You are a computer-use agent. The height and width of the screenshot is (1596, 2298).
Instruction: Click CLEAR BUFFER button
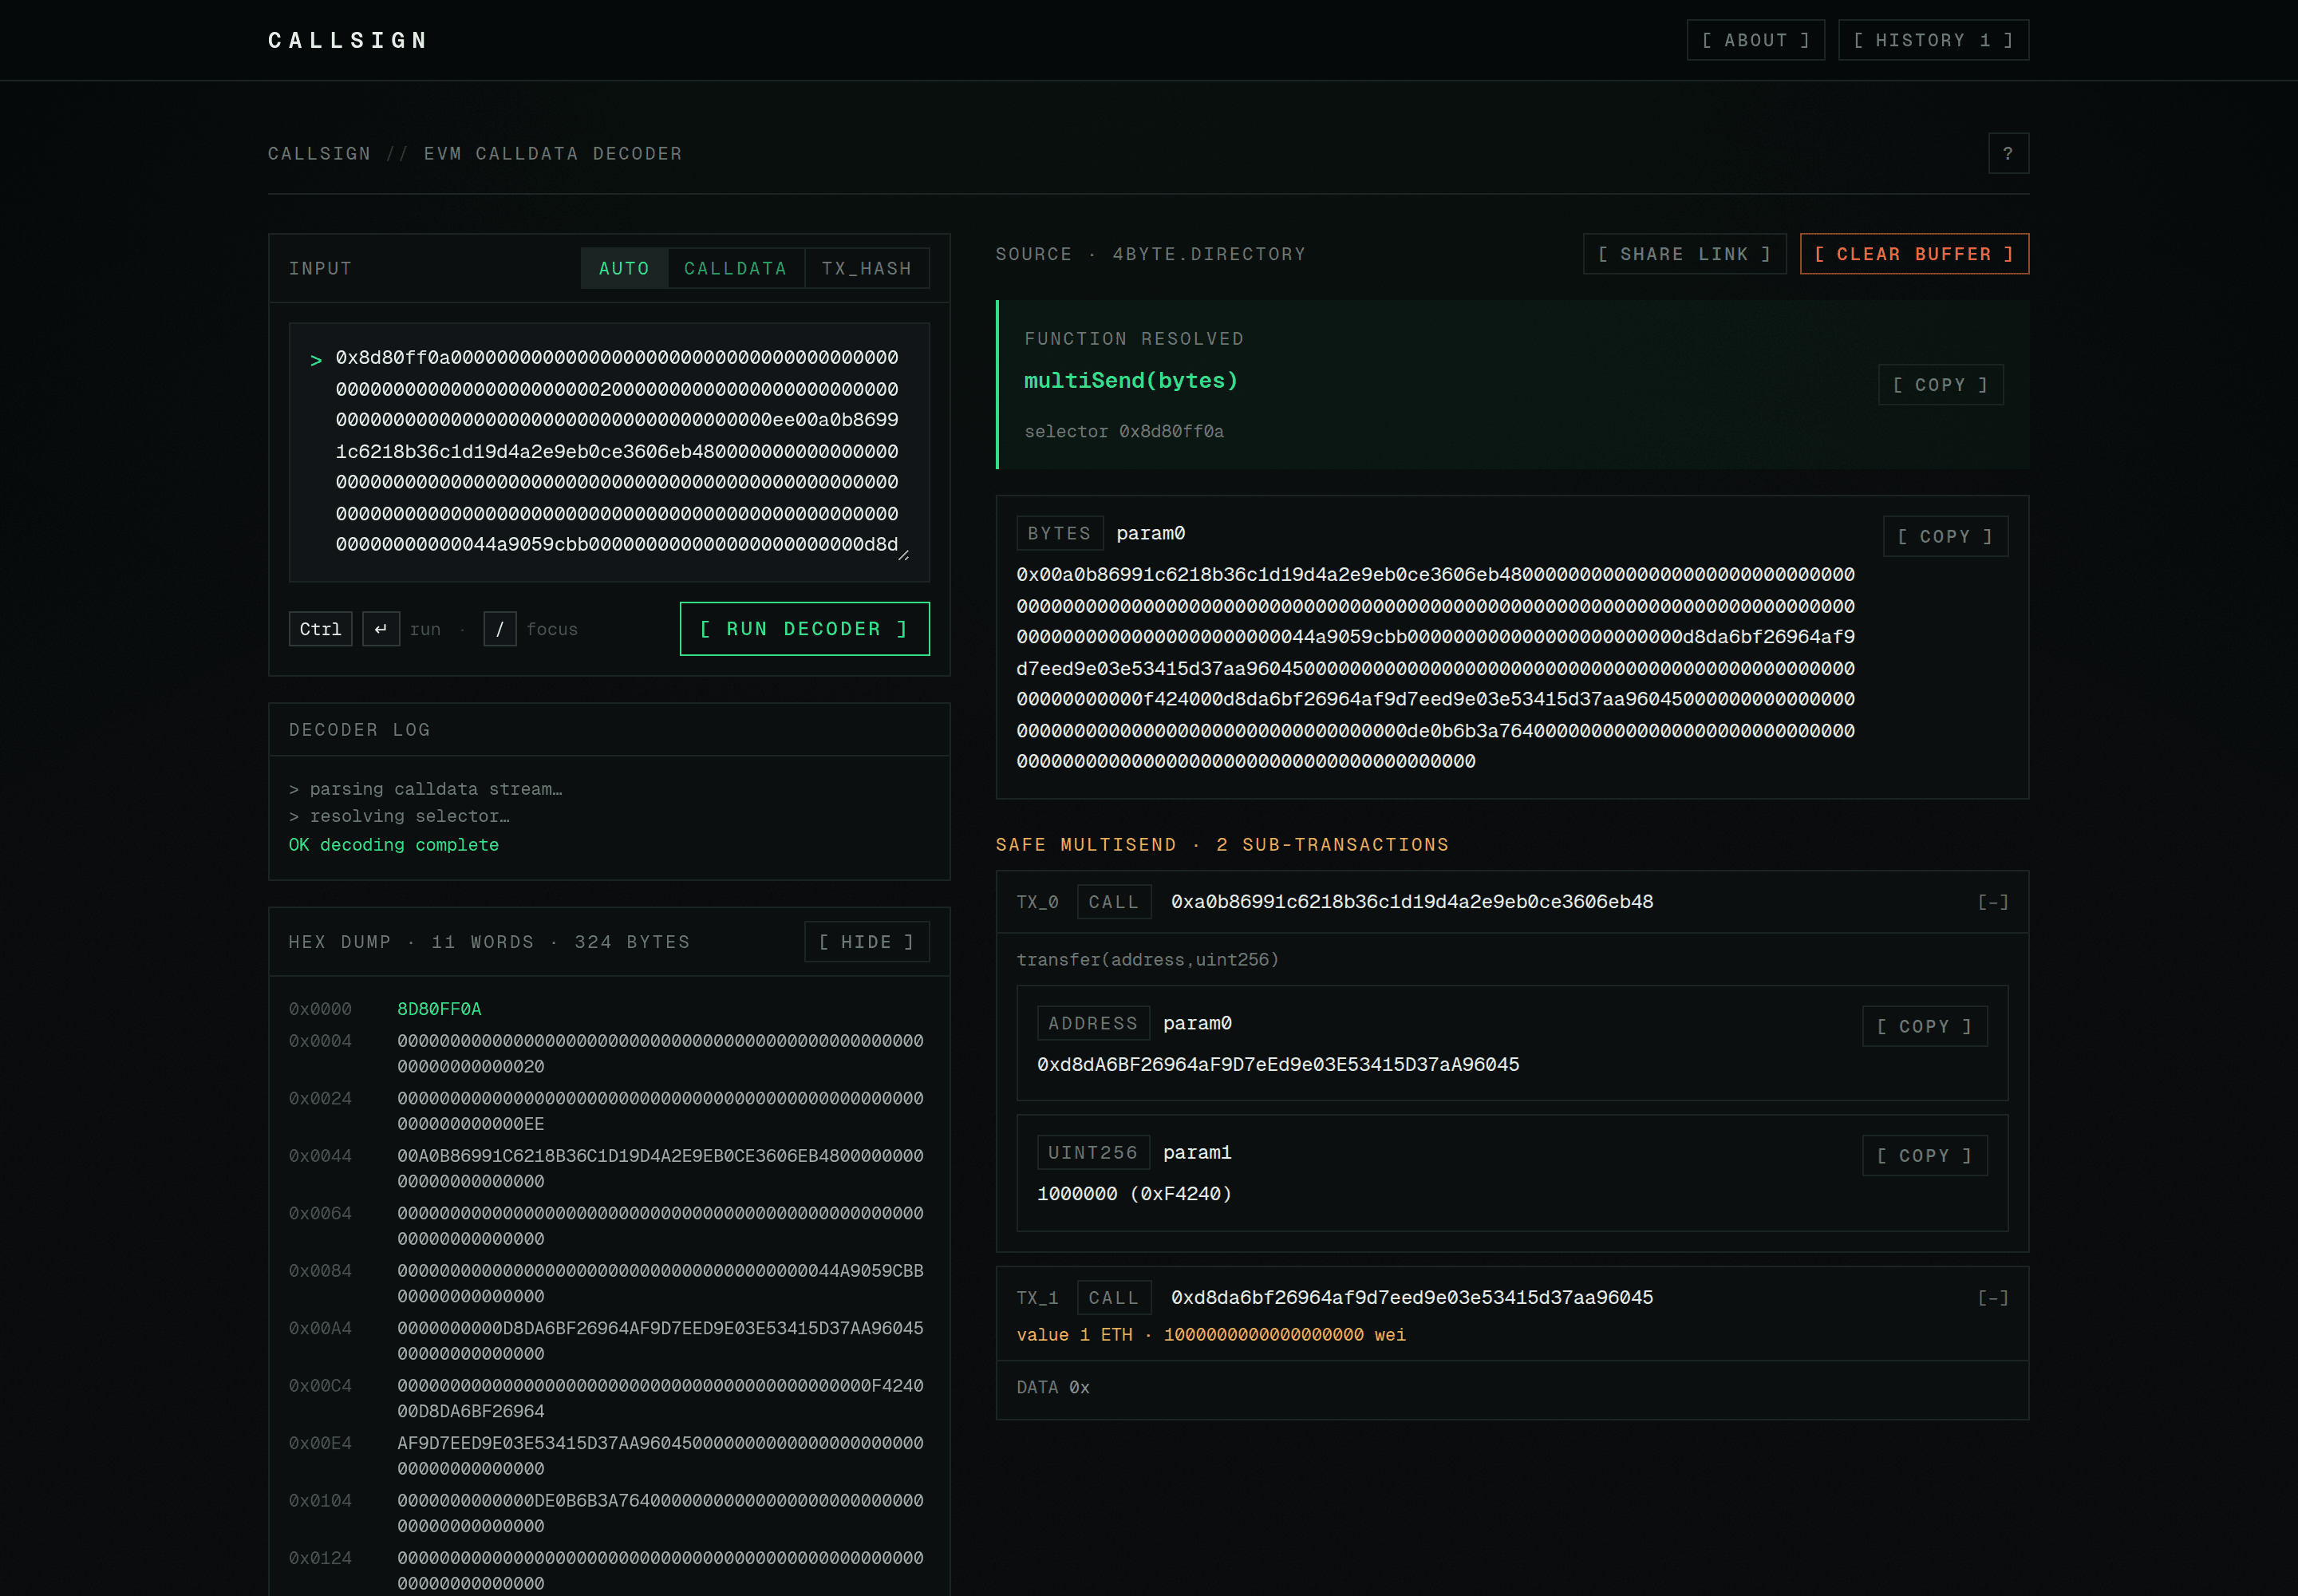tap(1914, 254)
